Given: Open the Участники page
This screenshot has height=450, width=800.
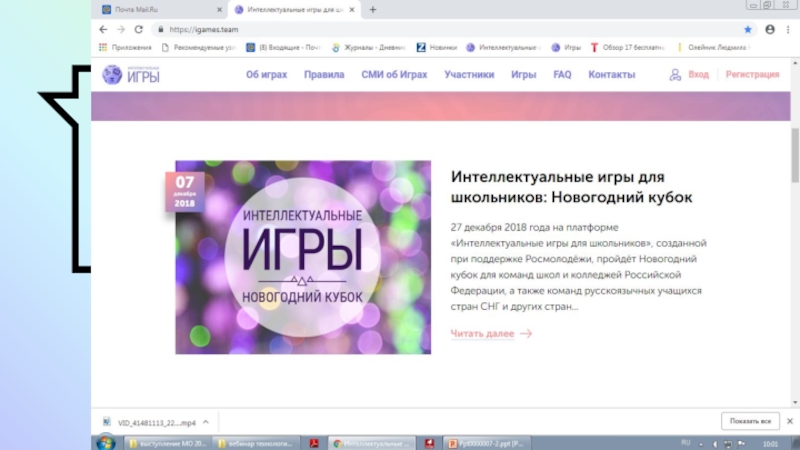Looking at the screenshot, I should 469,75.
